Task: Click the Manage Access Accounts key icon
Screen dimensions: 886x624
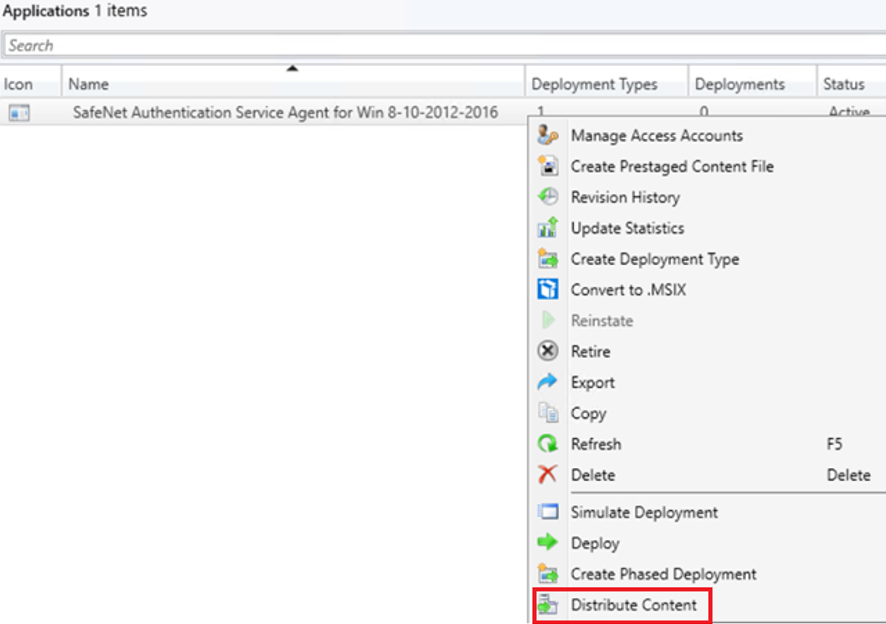Action: pyautogui.click(x=547, y=135)
